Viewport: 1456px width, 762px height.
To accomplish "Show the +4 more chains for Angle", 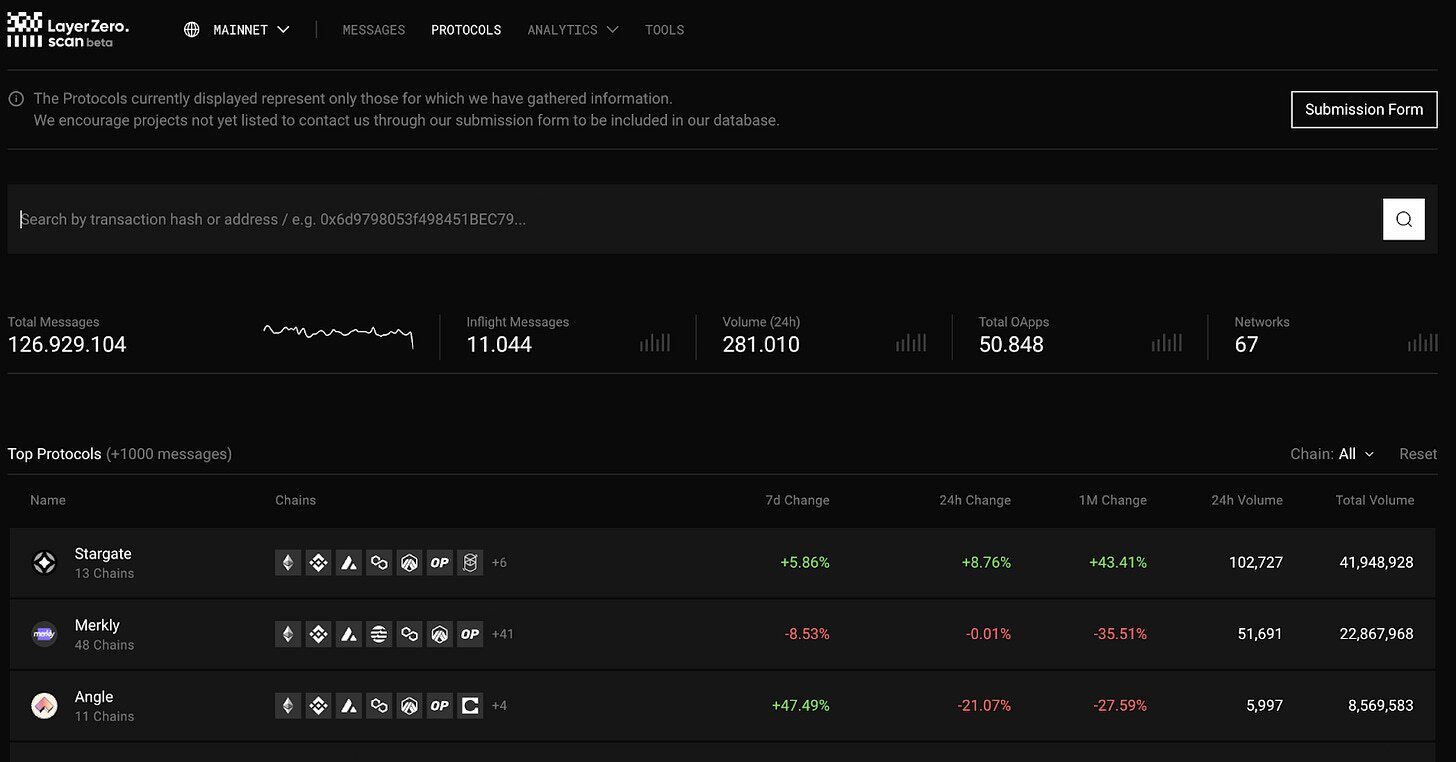I will coord(499,706).
